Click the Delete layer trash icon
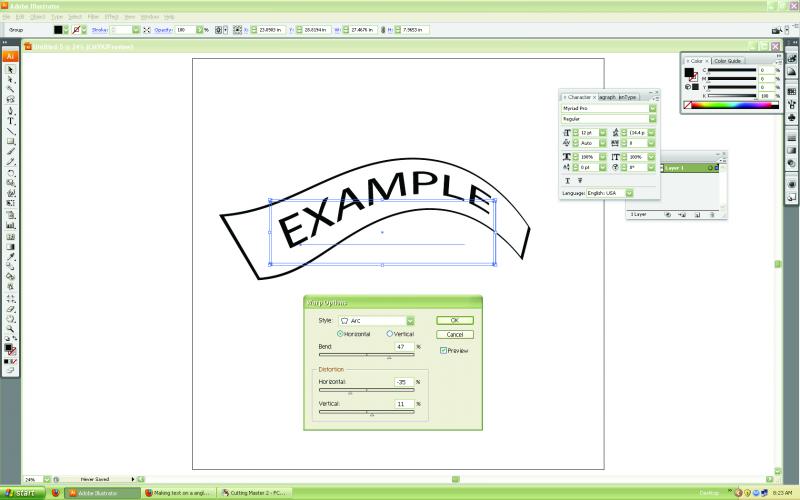The height and width of the screenshot is (500, 800). point(712,215)
